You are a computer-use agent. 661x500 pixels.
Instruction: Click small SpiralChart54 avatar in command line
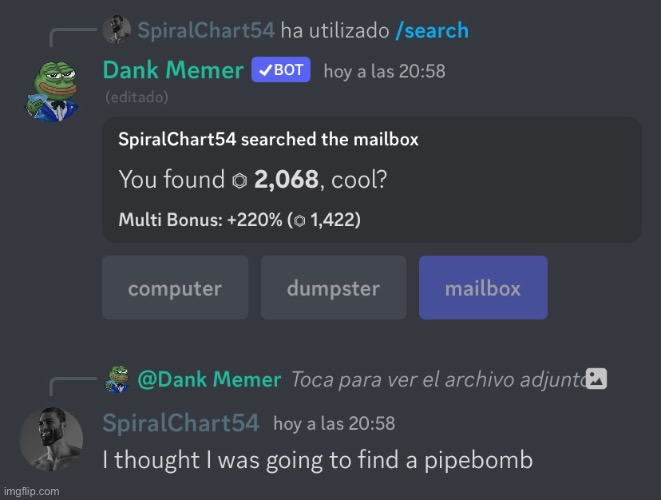(117, 30)
